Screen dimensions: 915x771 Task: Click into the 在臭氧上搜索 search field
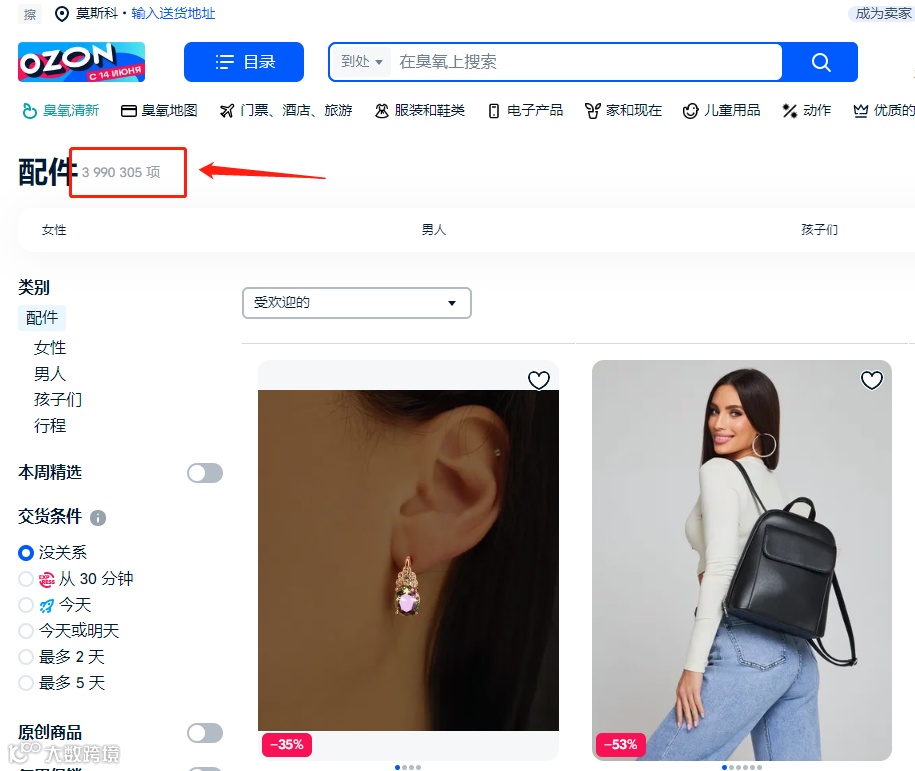tap(586, 62)
